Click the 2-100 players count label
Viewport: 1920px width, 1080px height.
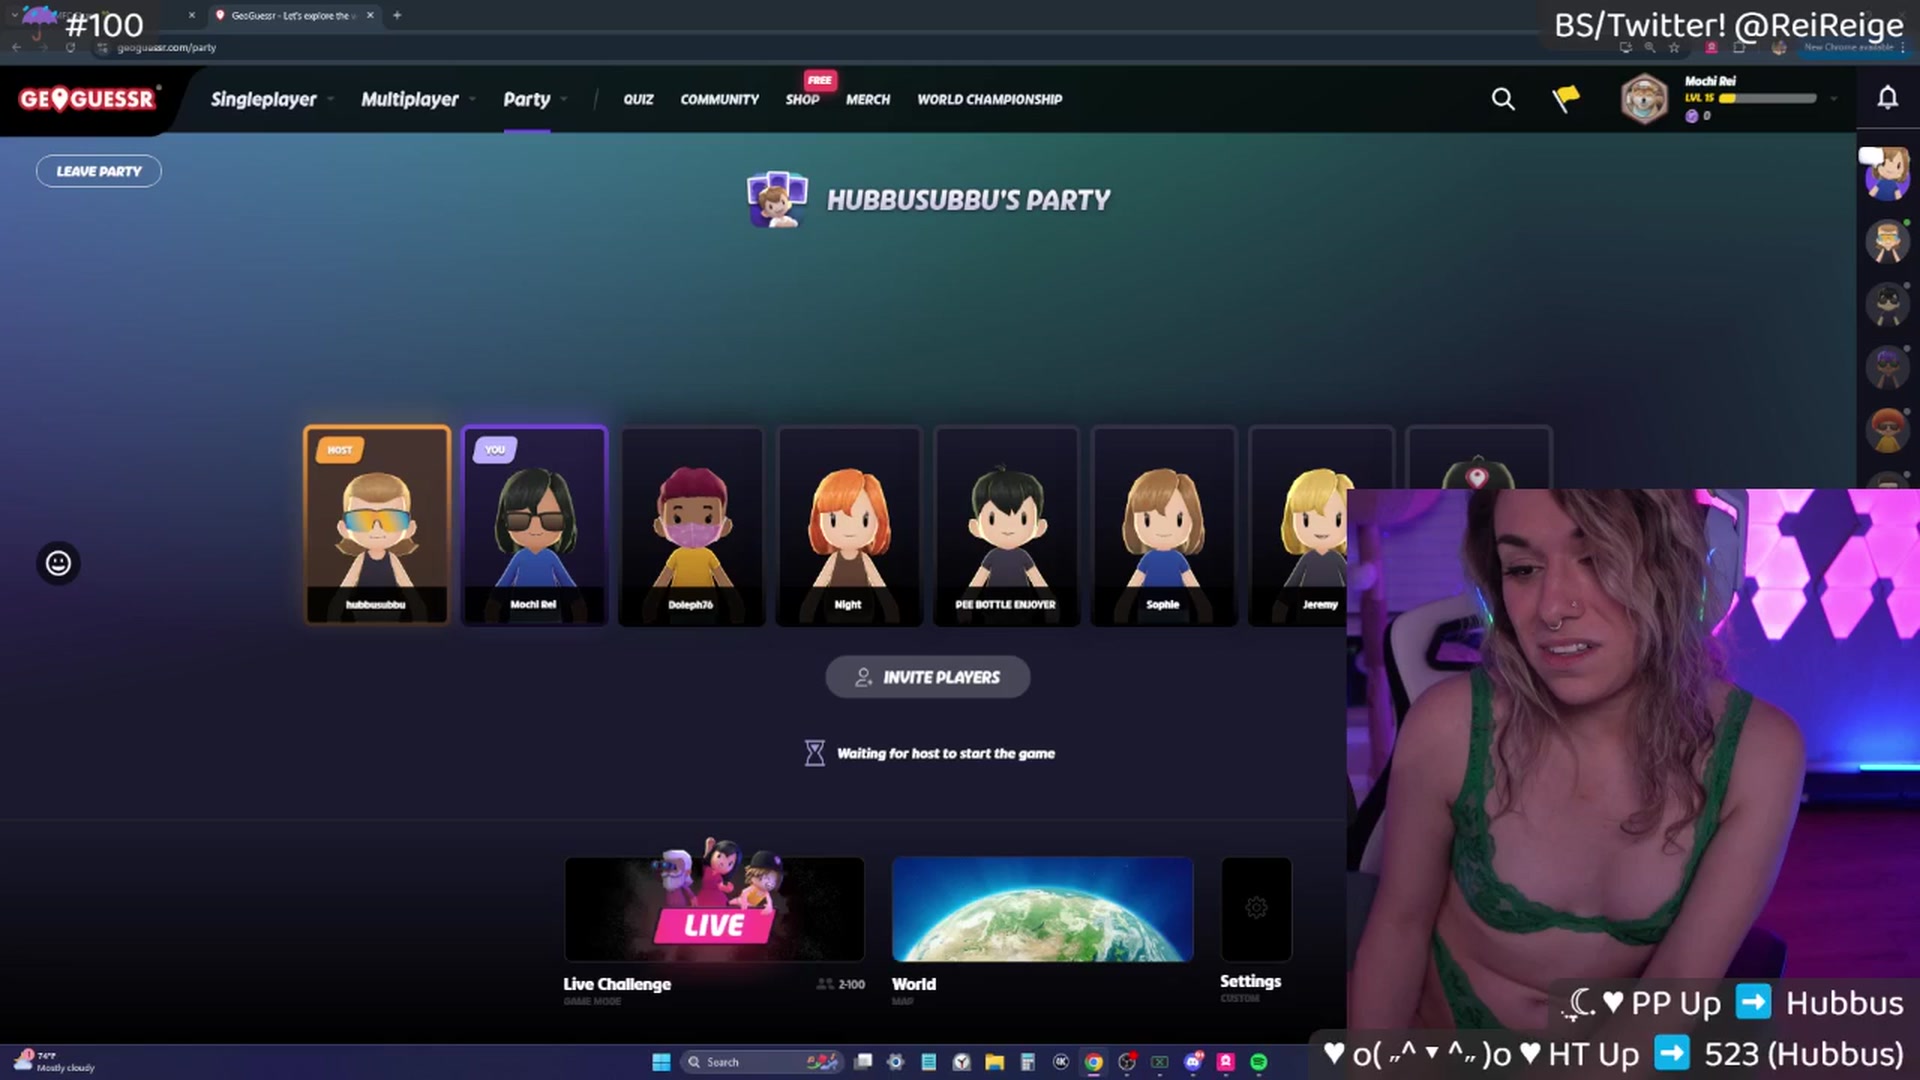click(841, 984)
